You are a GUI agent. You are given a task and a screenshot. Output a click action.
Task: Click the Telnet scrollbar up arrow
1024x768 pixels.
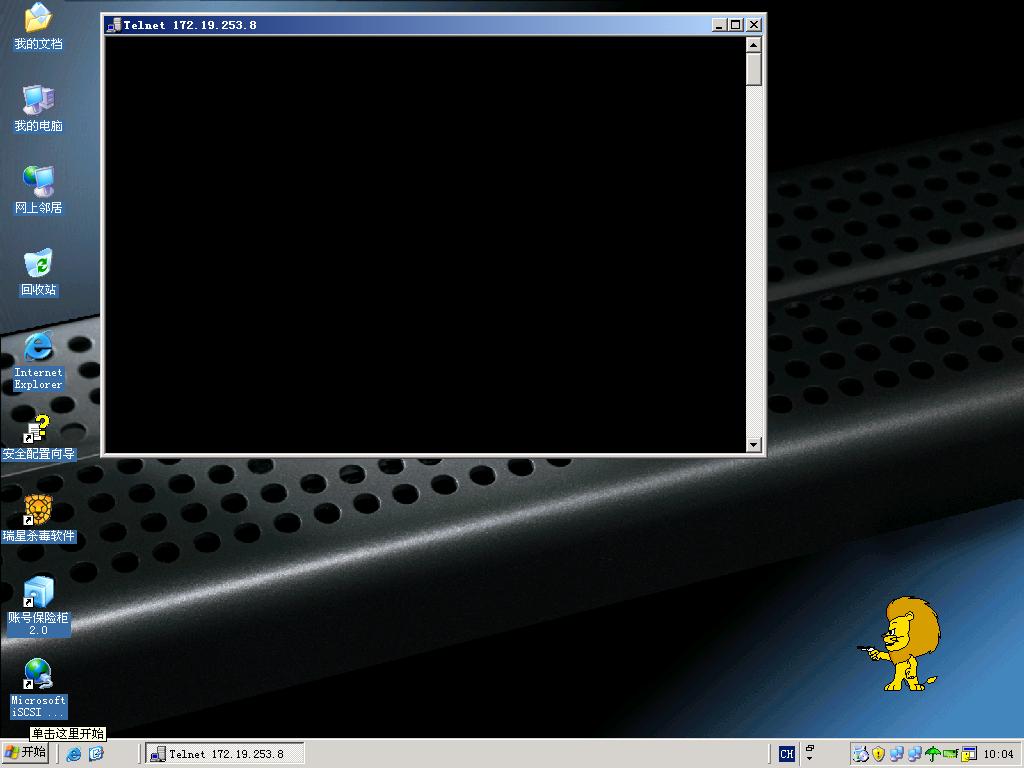(x=754, y=45)
